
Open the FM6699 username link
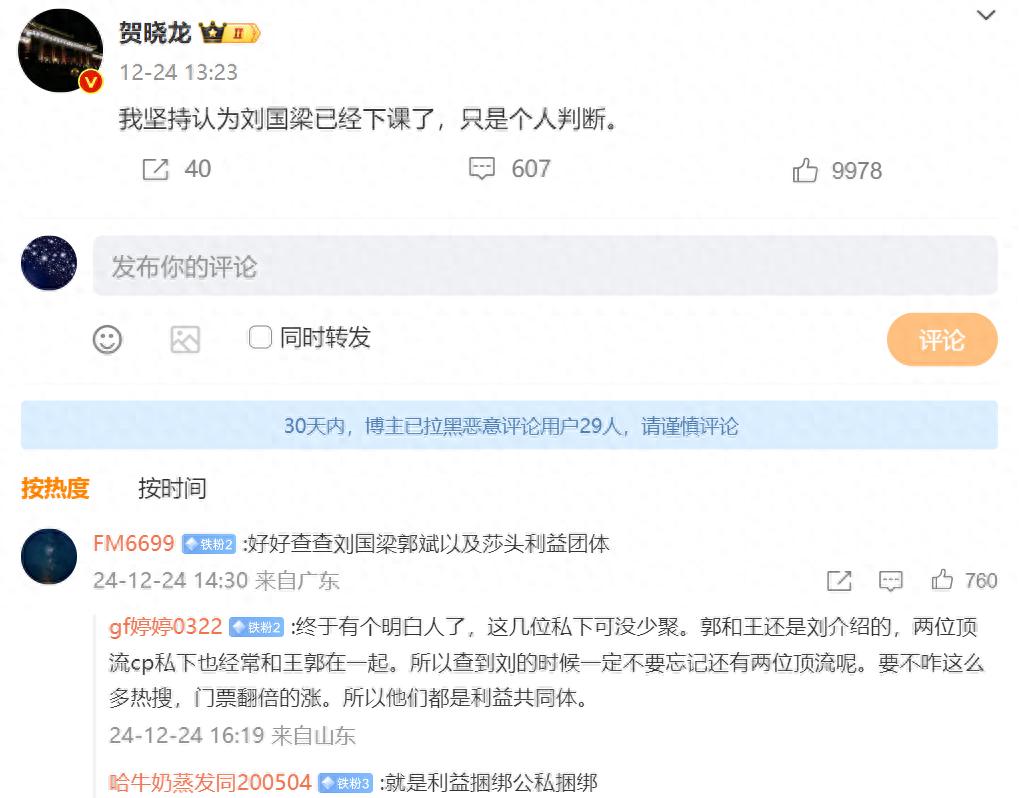[x=134, y=543]
